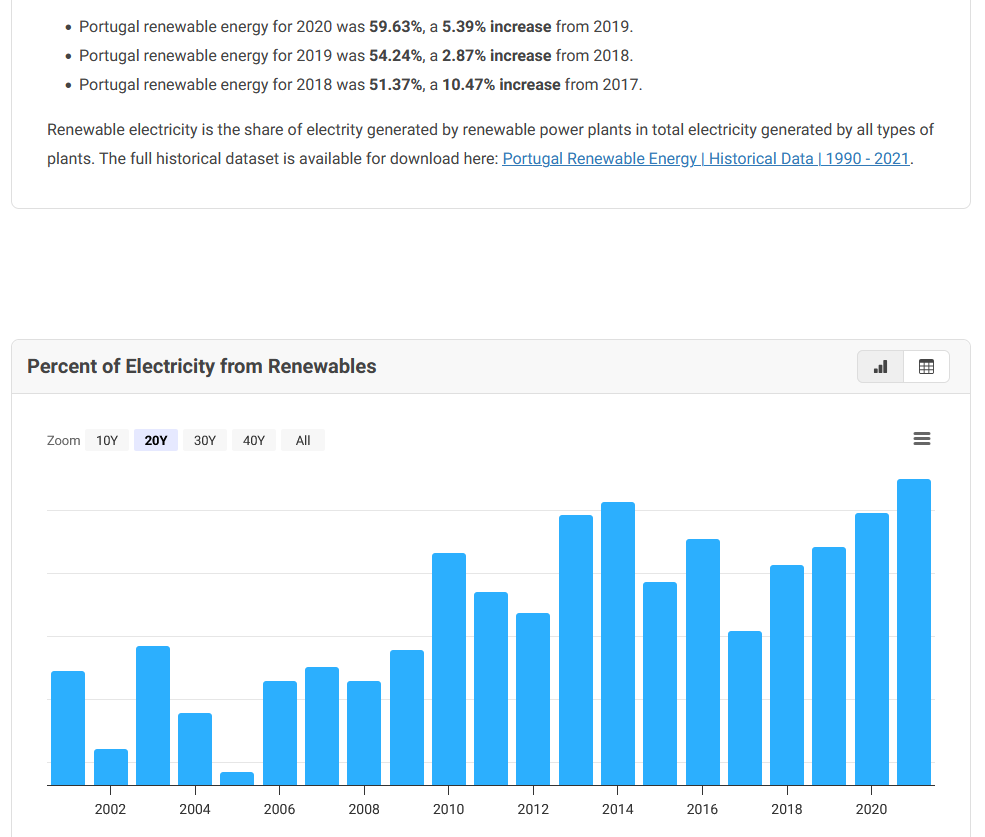985x837 pixels.
Task: Click the 2002 bar in chart
Action: [x=111, y=767]
